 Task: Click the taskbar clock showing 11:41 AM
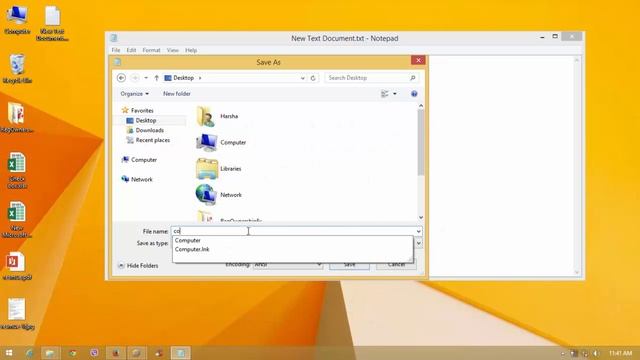(620, 353)
